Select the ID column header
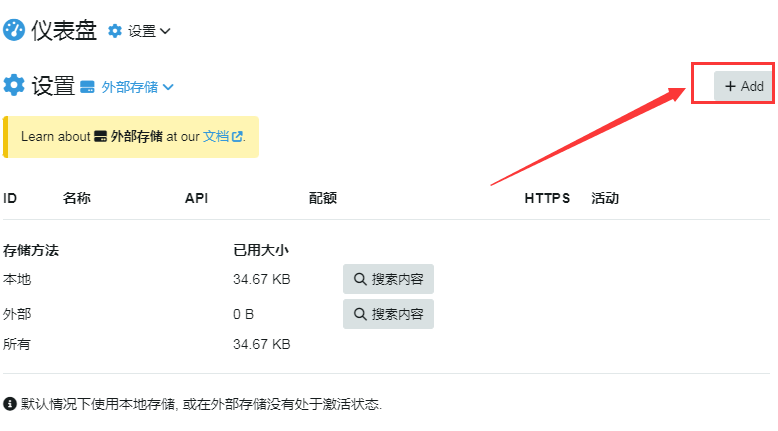The image size is (778, 431). (10, 198)
